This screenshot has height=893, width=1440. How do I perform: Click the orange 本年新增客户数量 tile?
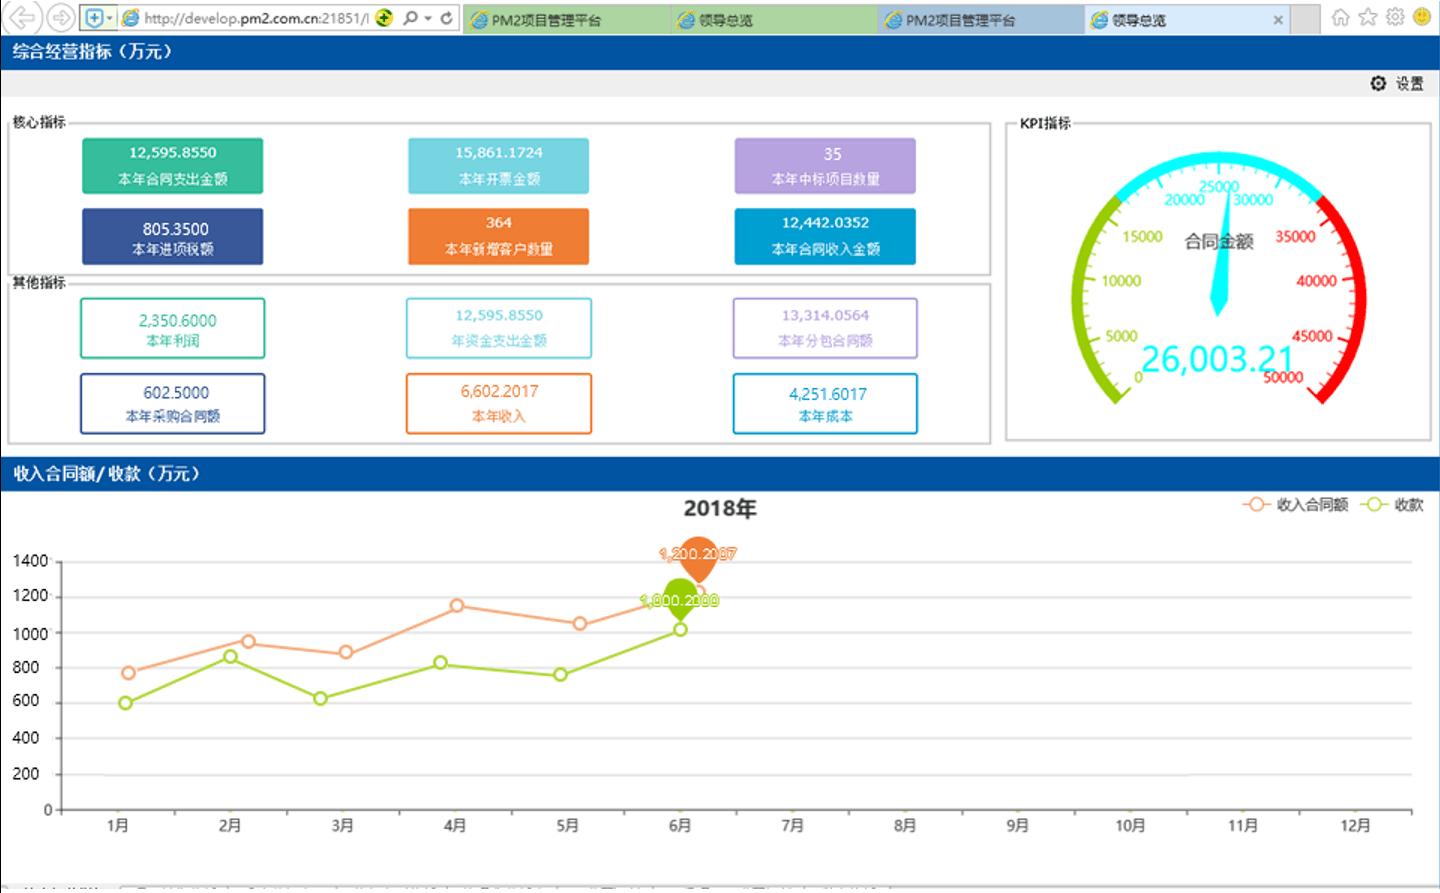(x=498, y=236)
